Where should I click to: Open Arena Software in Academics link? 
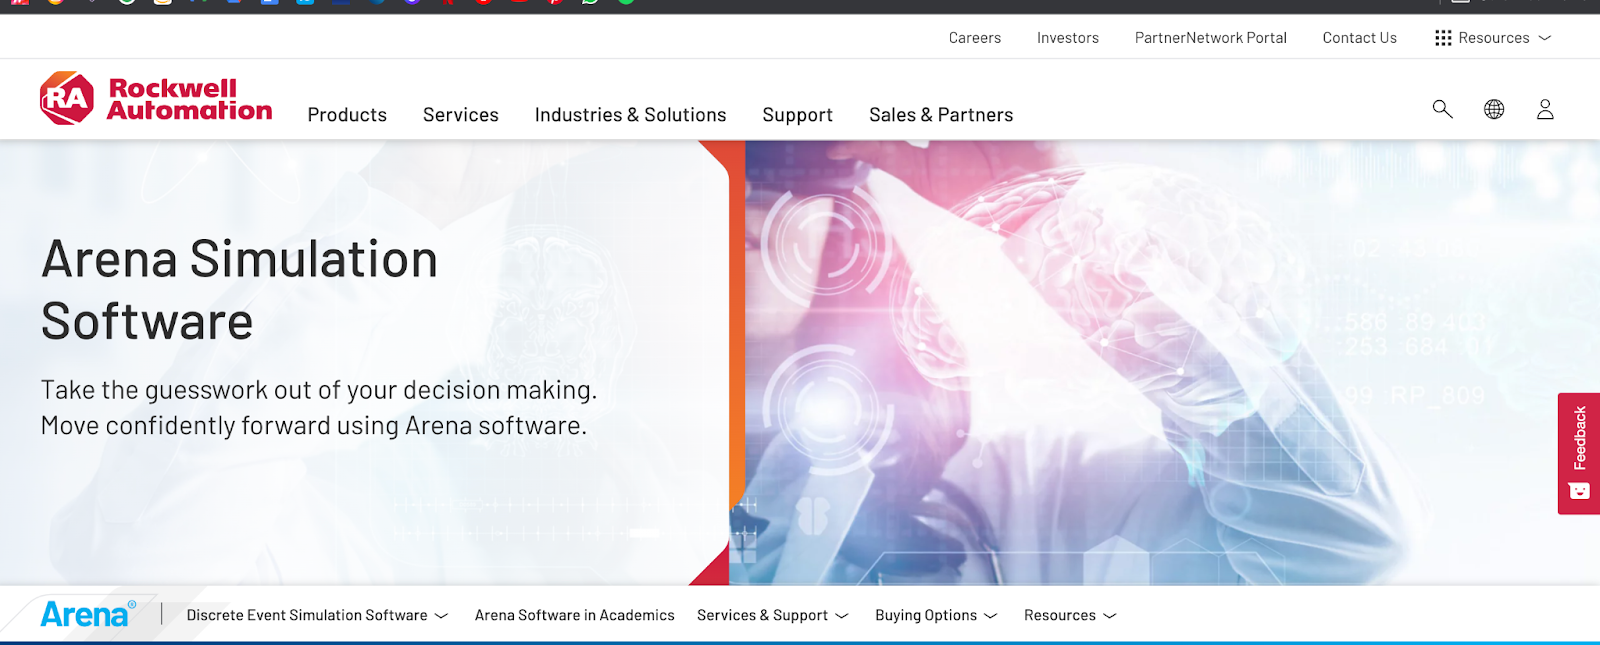pos(575,615)
